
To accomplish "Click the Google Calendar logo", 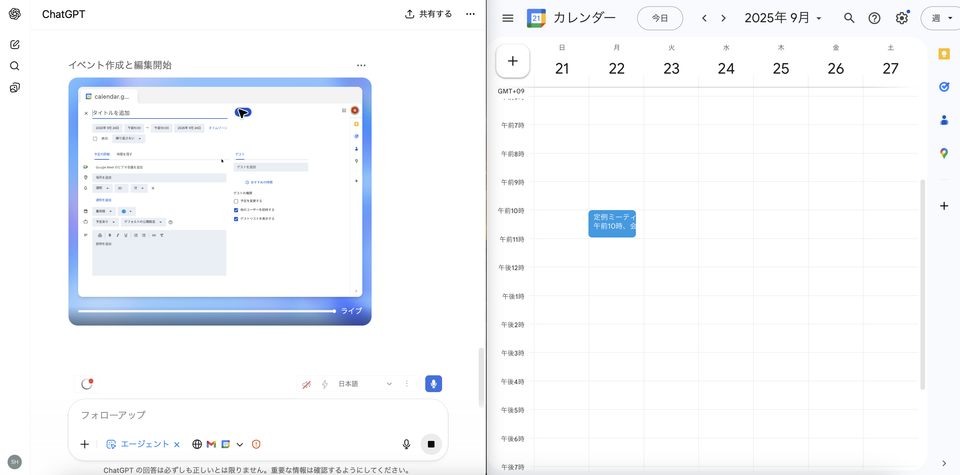I will point(536,18).
